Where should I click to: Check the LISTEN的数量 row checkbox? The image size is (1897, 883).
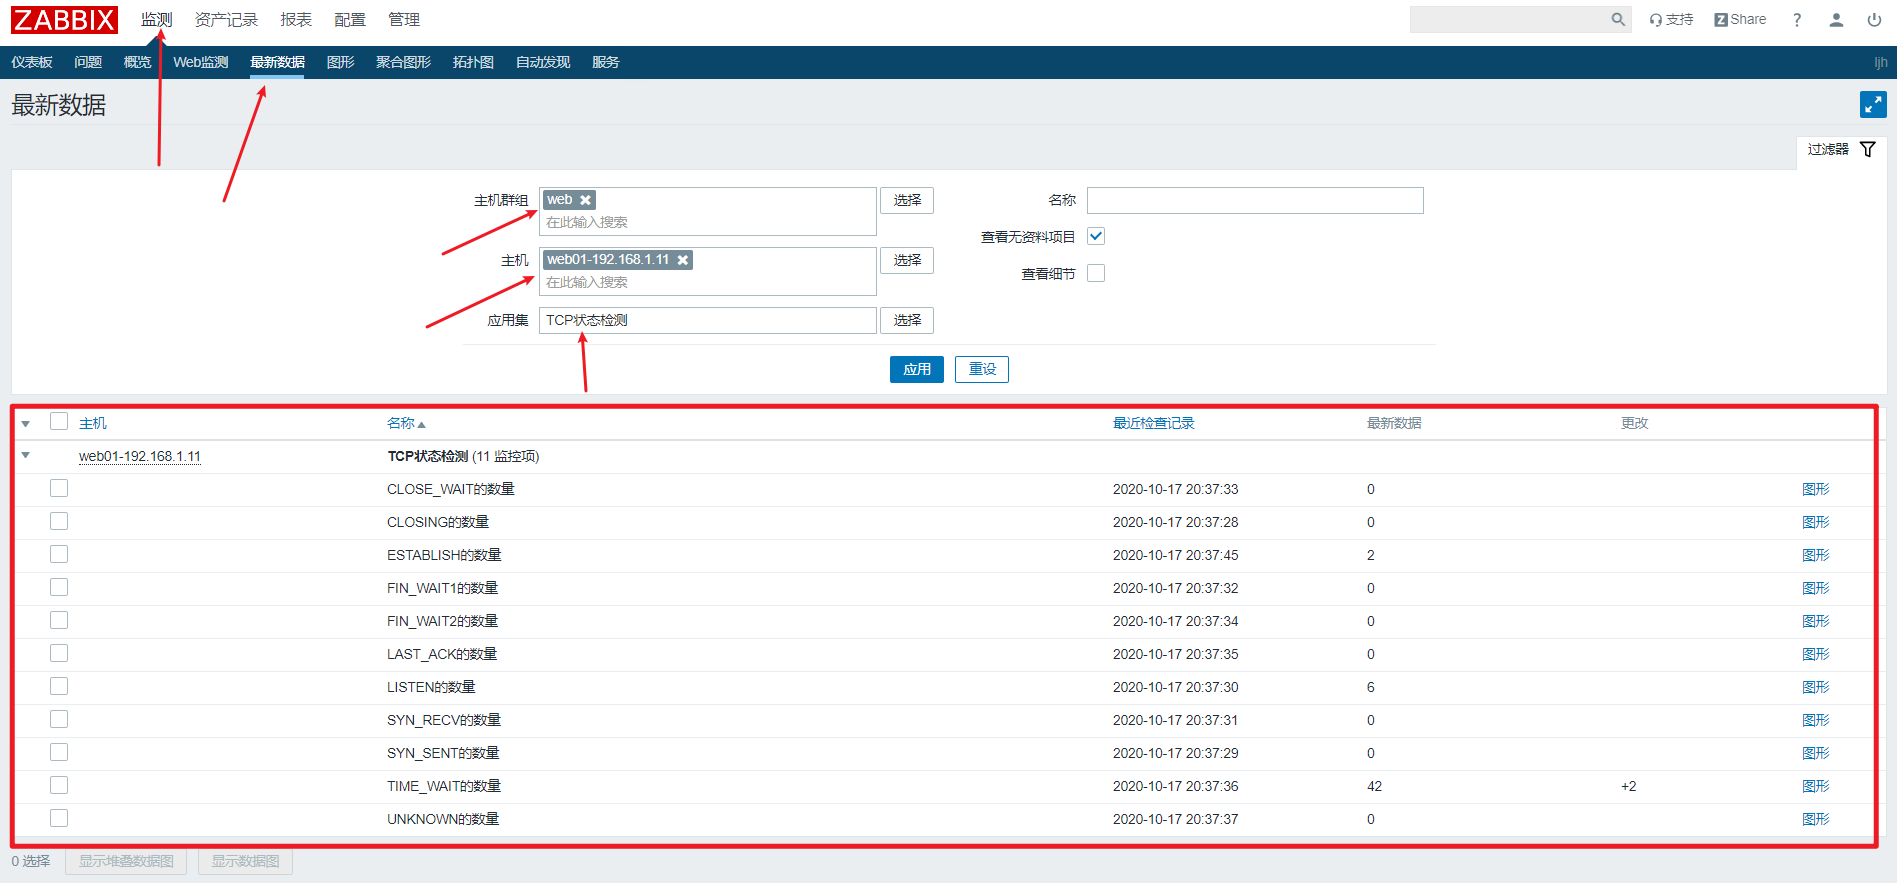click(59, 686)
